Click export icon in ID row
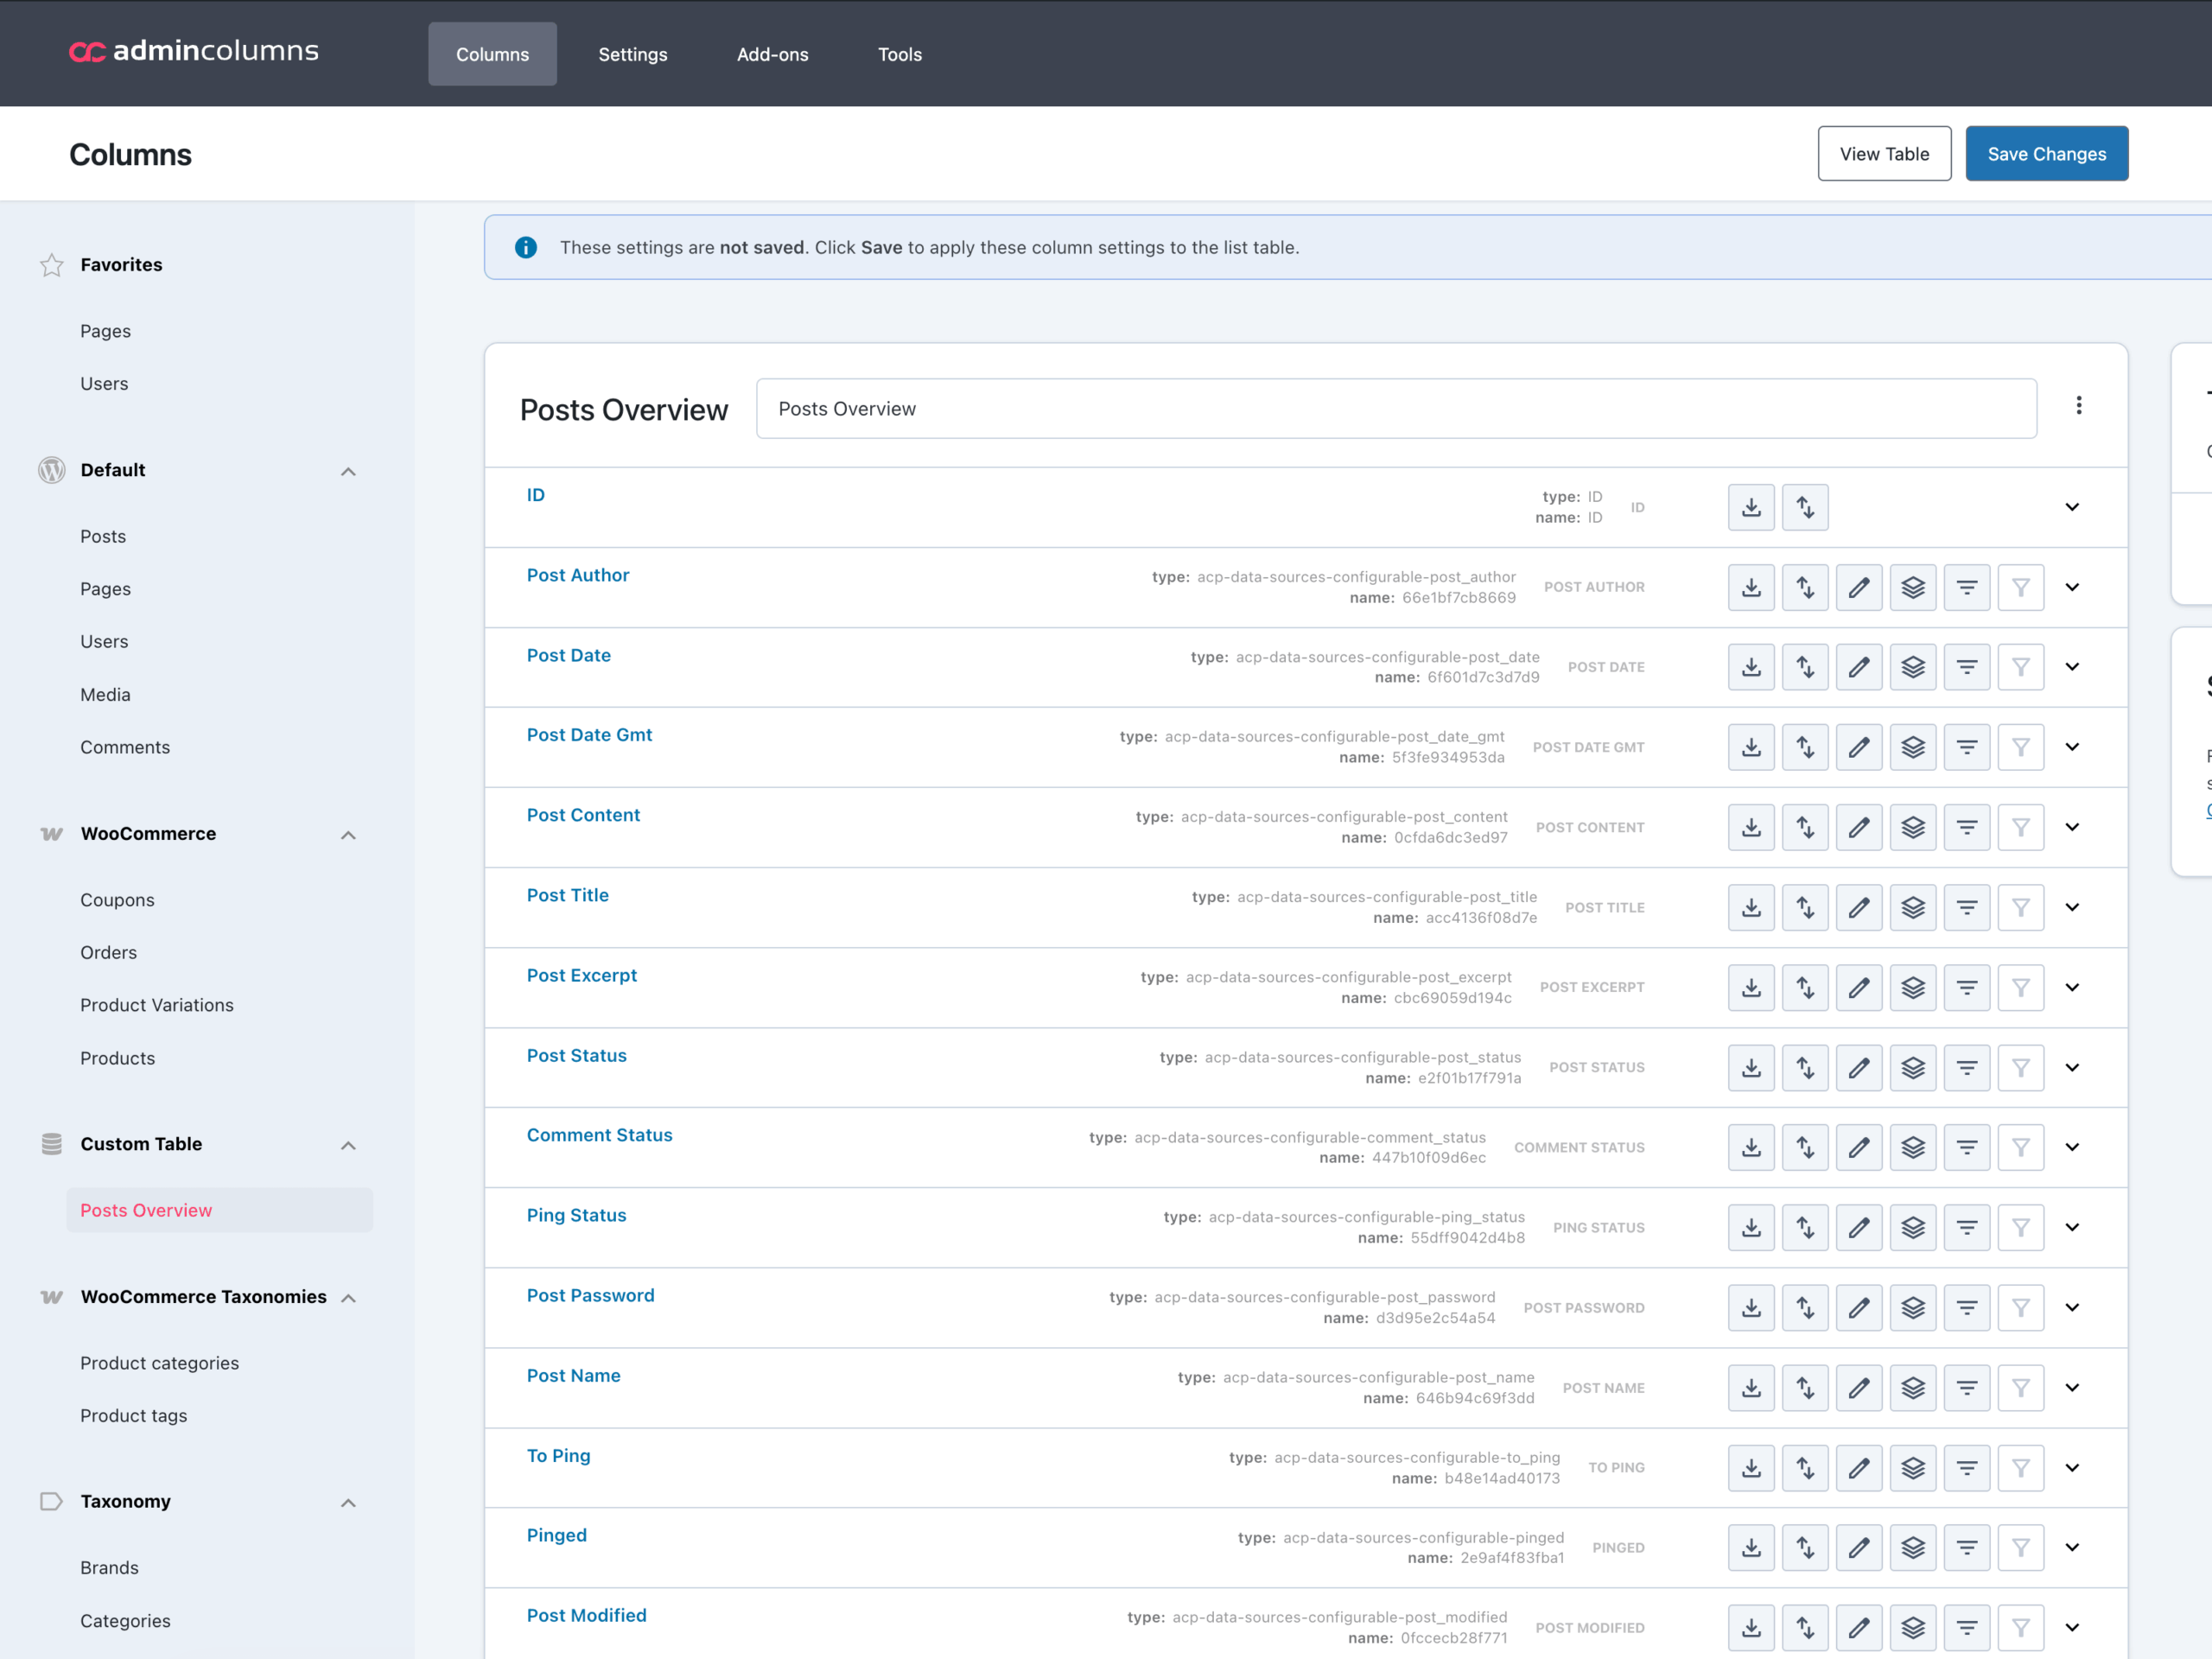 click(x=1751, y=507)
